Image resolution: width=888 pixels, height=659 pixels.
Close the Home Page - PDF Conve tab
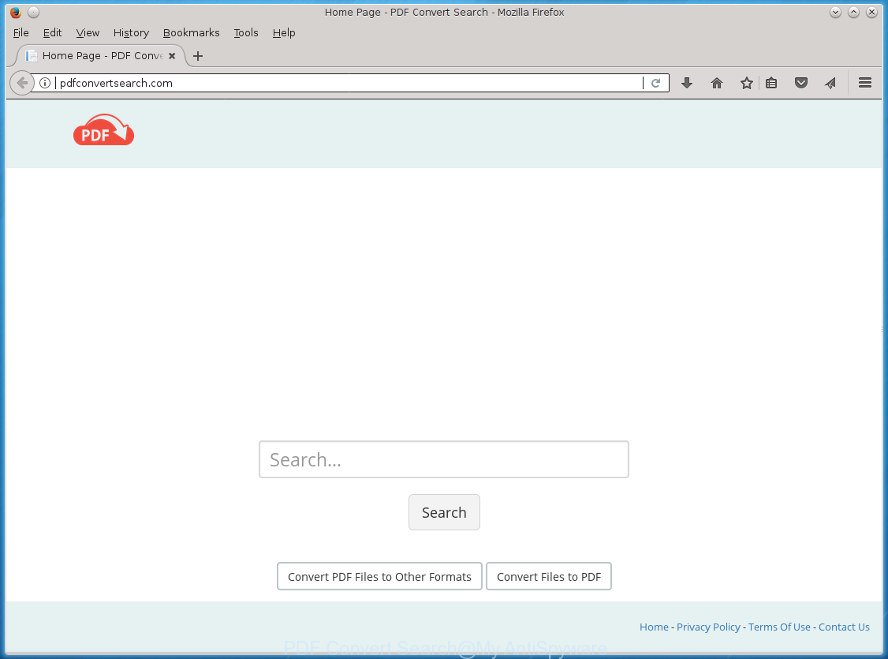point(172,56)
